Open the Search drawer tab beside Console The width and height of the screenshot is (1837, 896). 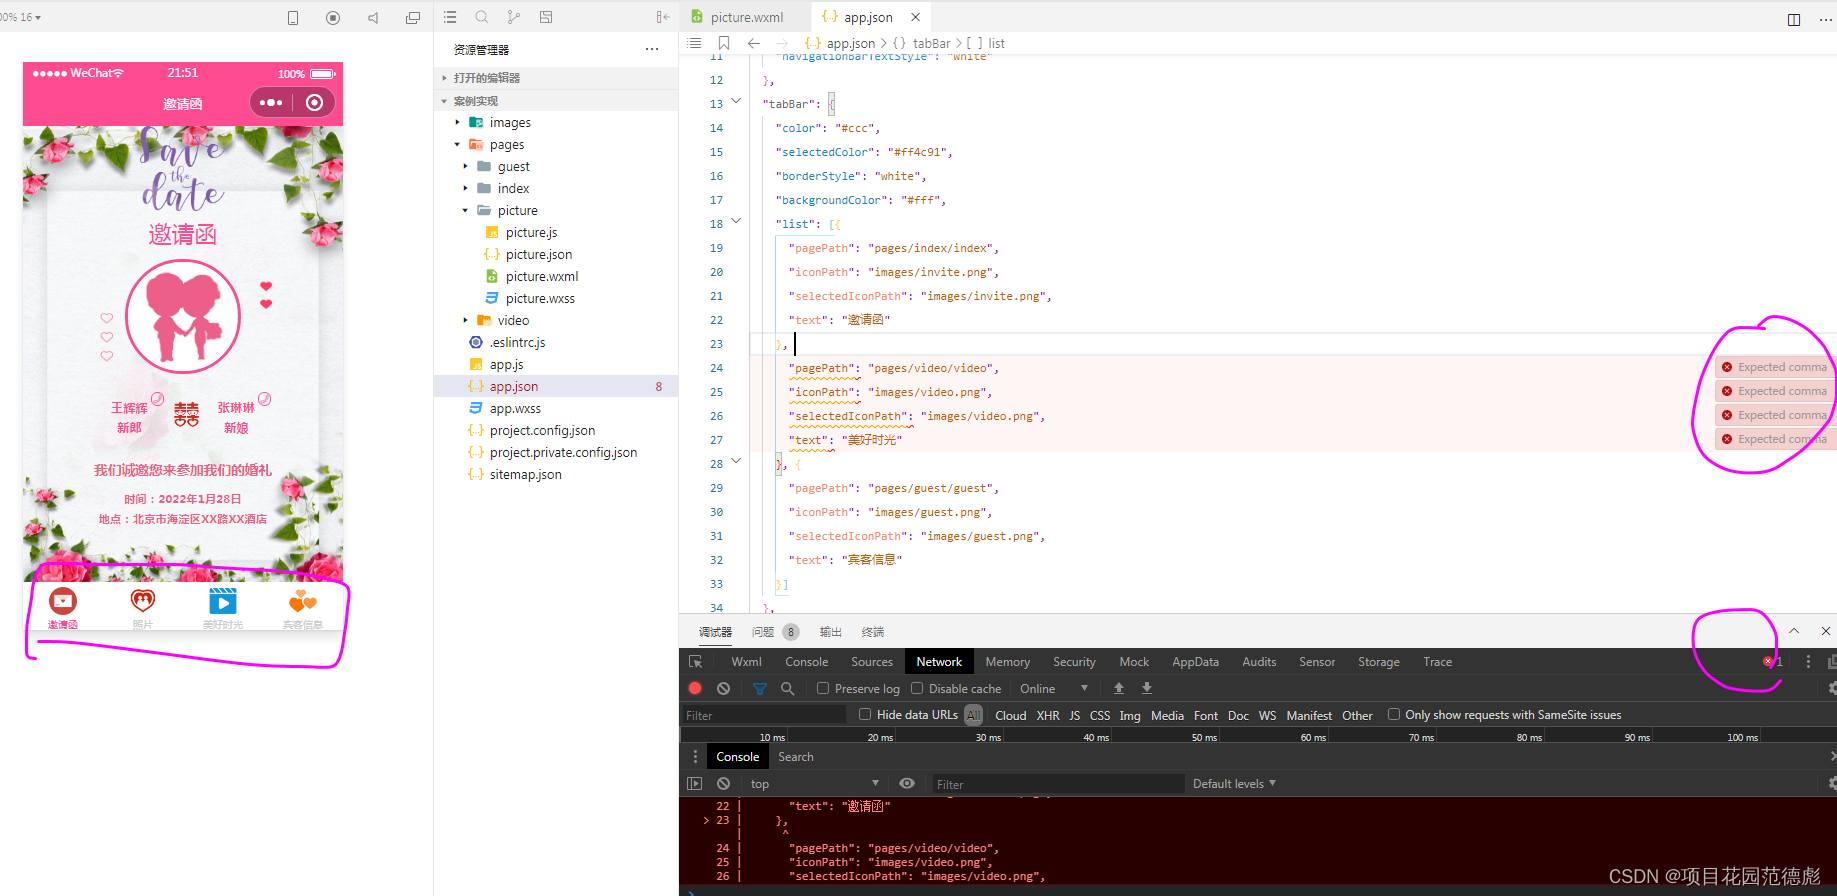point(796,757)
